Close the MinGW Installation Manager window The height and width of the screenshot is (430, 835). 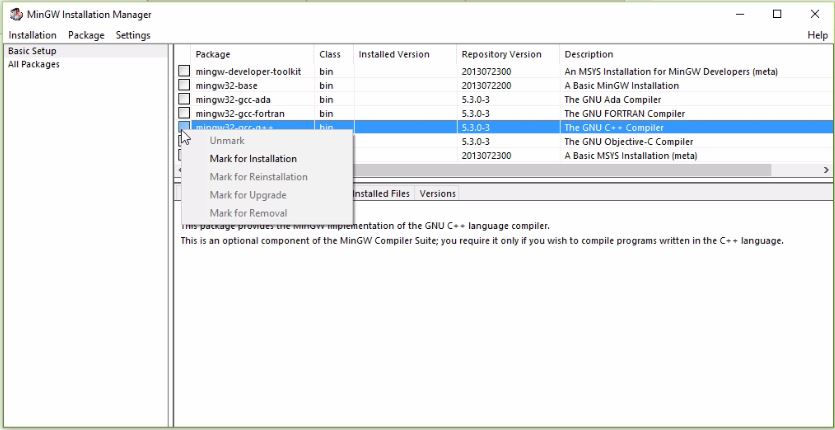815,14
